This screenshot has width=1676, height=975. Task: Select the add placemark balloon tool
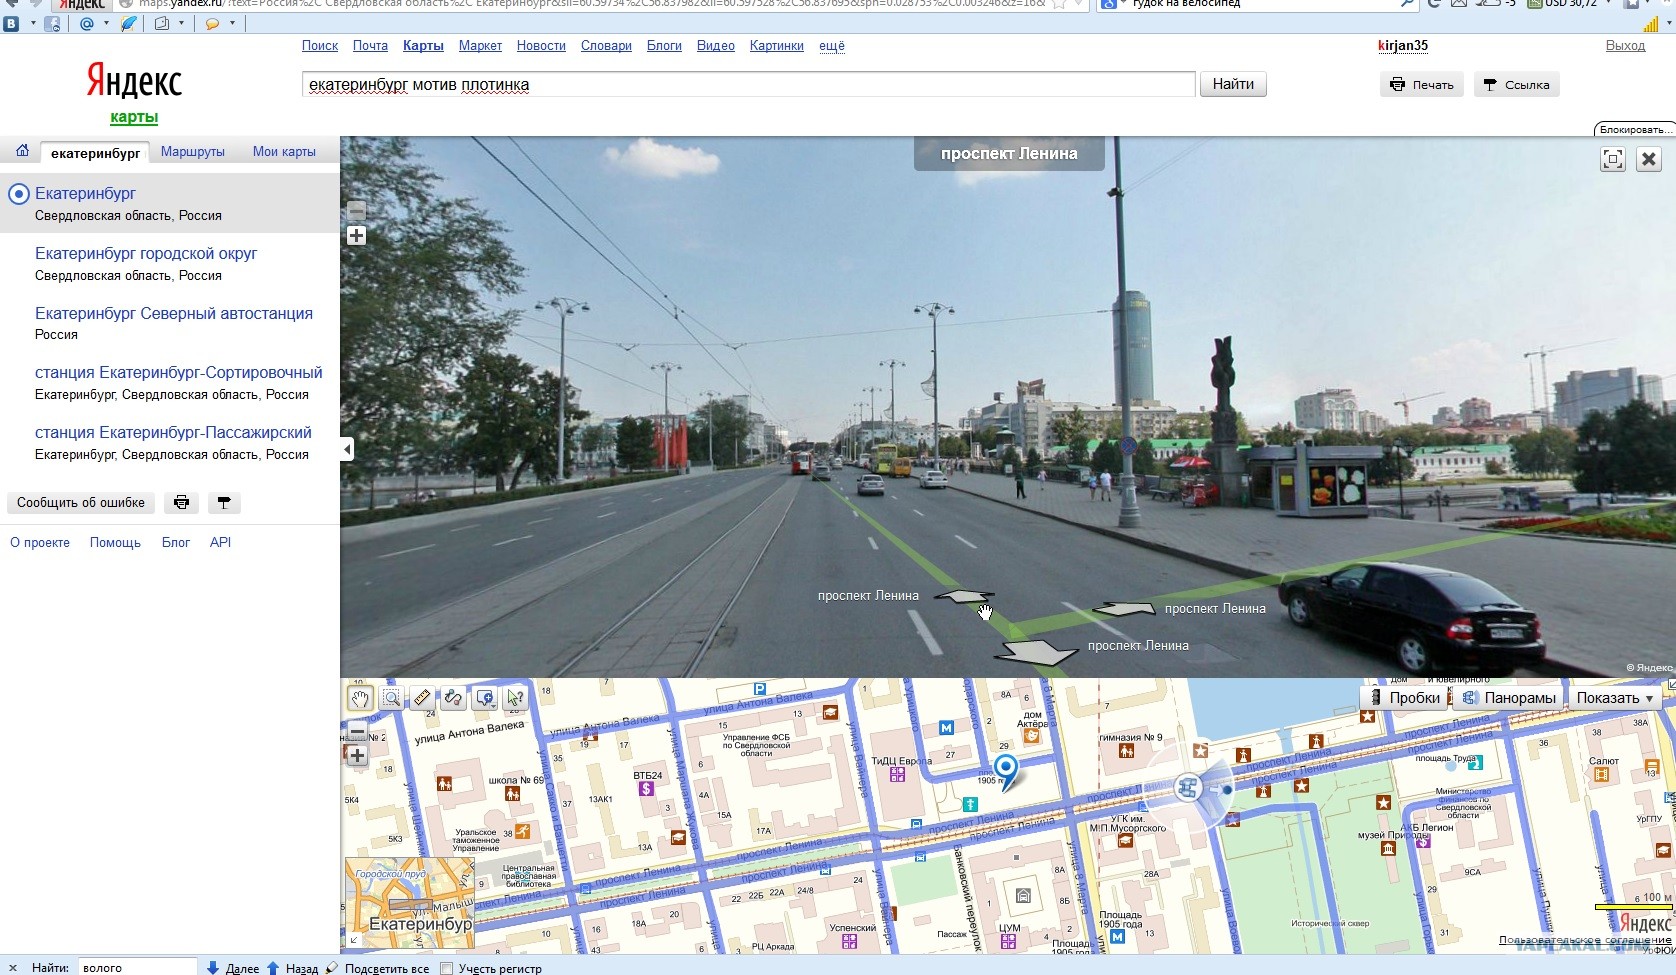pyautogui.click(x=484, y=698)
